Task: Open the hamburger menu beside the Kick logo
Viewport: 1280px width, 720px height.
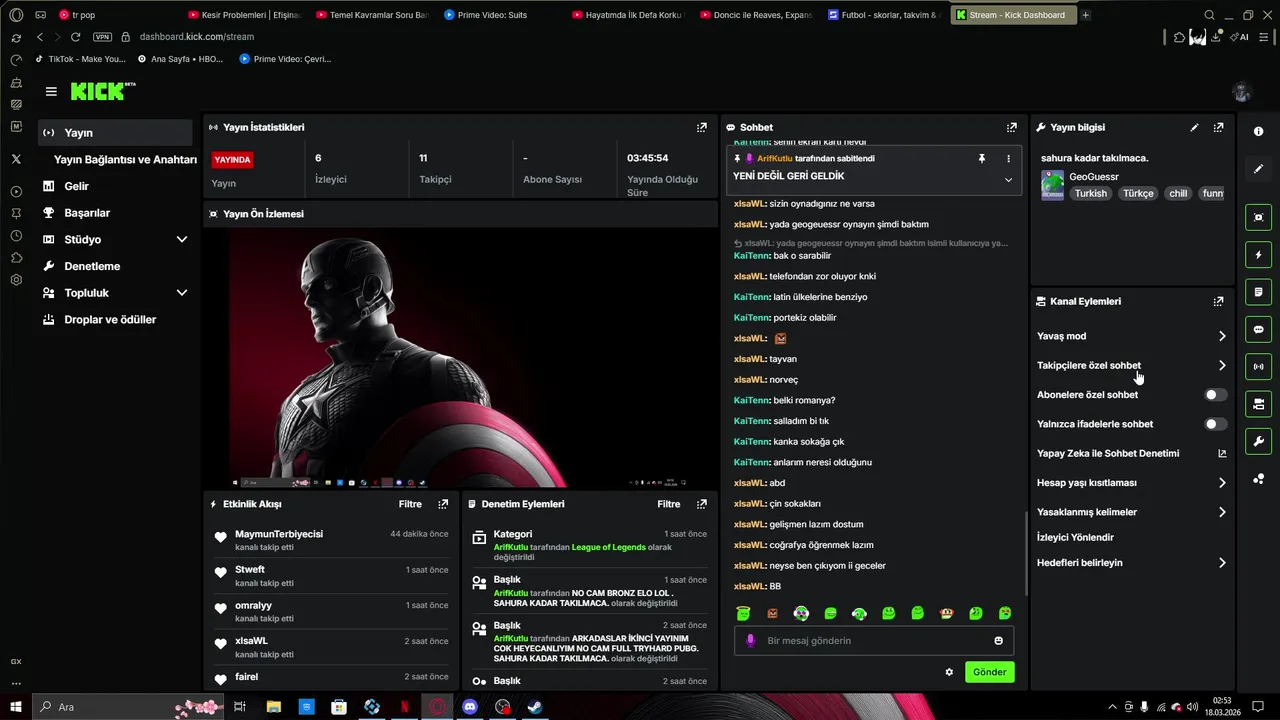Action: [51, 91]
